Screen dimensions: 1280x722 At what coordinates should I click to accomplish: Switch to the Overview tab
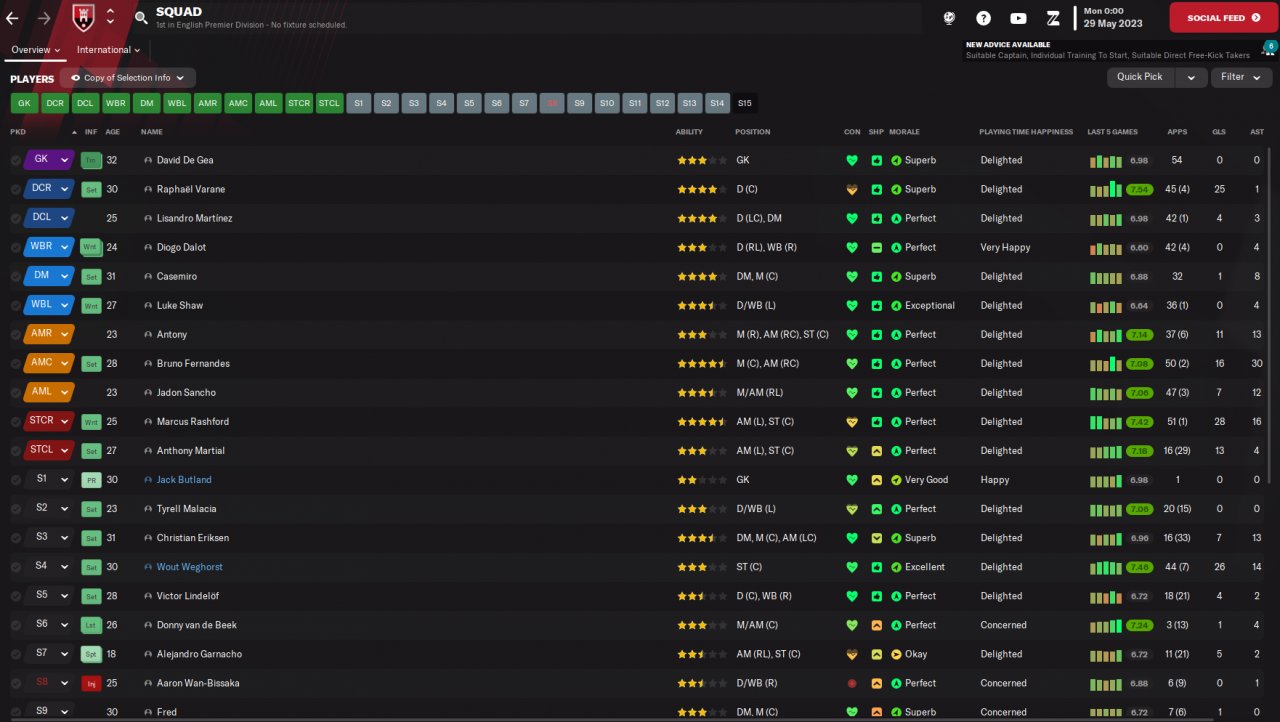click(x=35, y=50)
